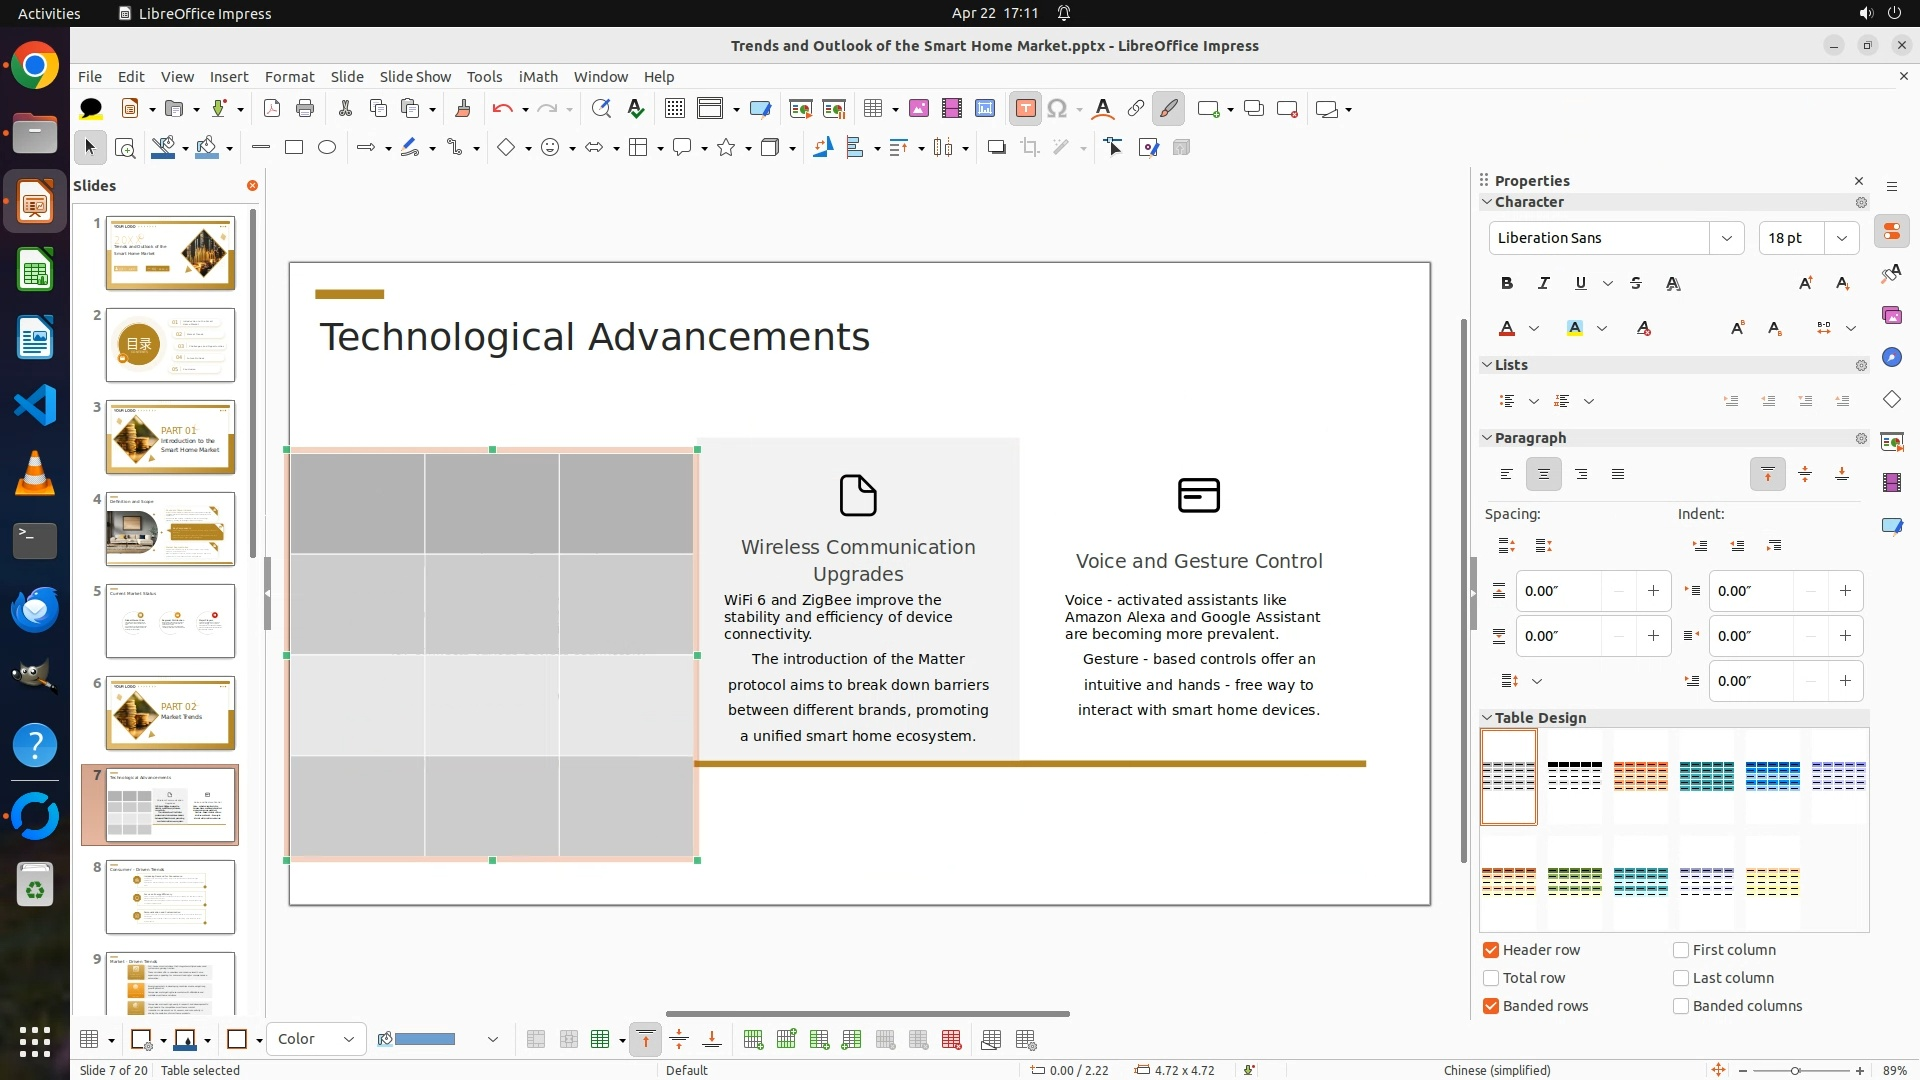Open Sidebar Gallery deck icon
This screenshot has height=1080, width=1920.
point(1892,316)
